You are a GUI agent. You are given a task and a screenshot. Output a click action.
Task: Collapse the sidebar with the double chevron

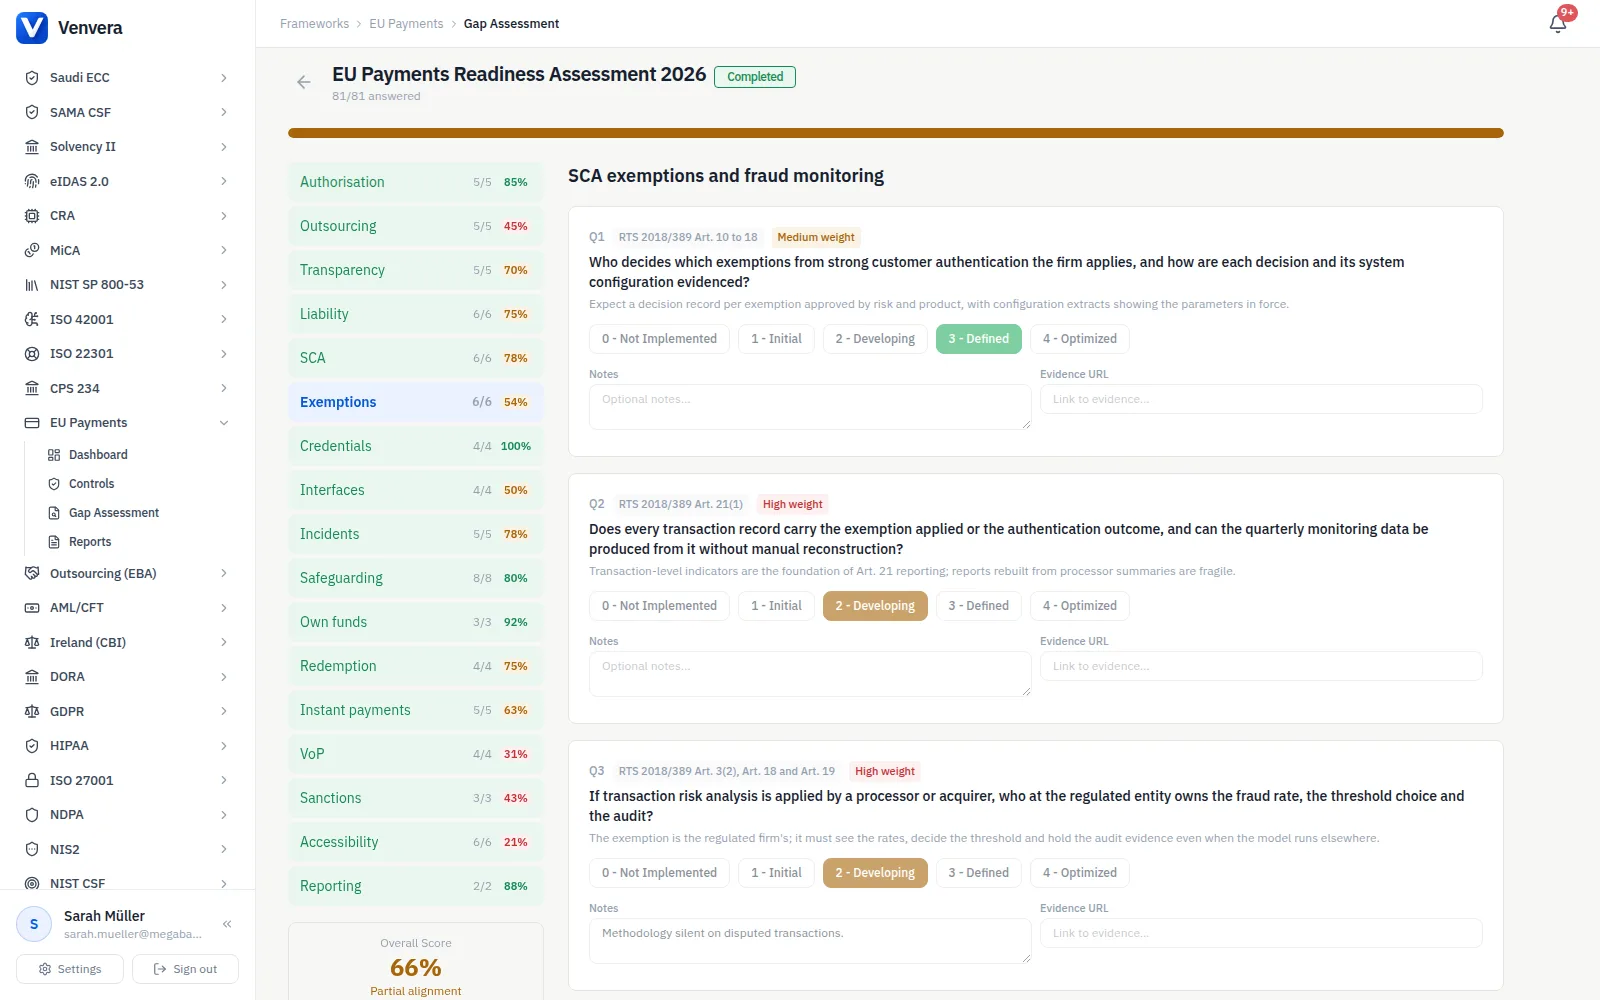(x=227, y=924)
